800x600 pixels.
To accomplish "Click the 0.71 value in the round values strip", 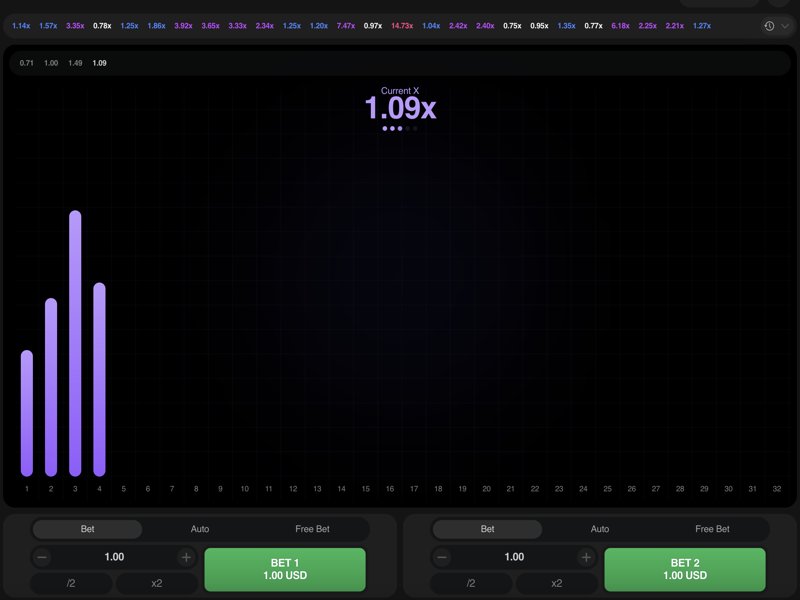I will coord(27,63).
